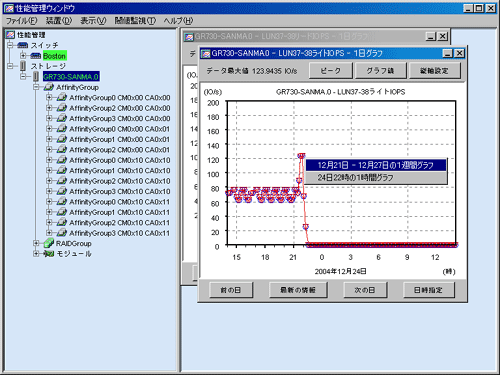Click the 前の日 button
Image resolution: width=500 pixels, height=375 pixels.
pos(231,290)
